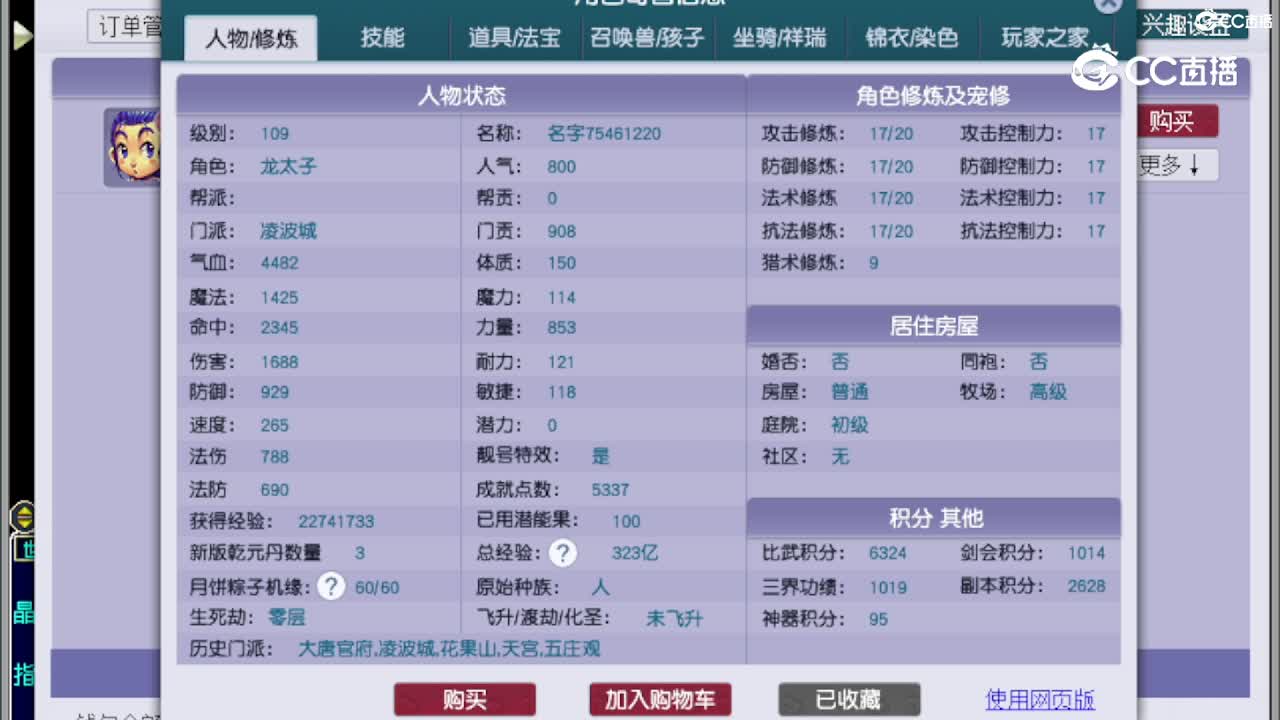This screenshot has height=720, width=1280.
Task: Click the character avatar portrait
Action: click(134, 146)
